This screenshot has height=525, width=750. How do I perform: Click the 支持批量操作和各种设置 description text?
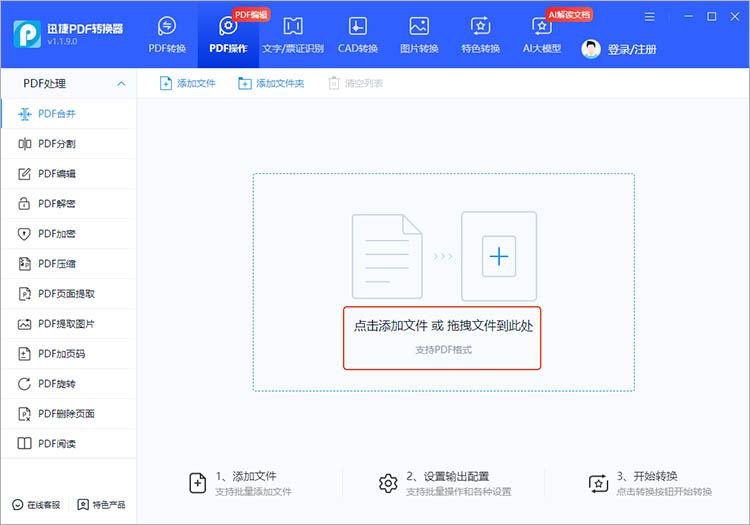[x=459, y=492]
